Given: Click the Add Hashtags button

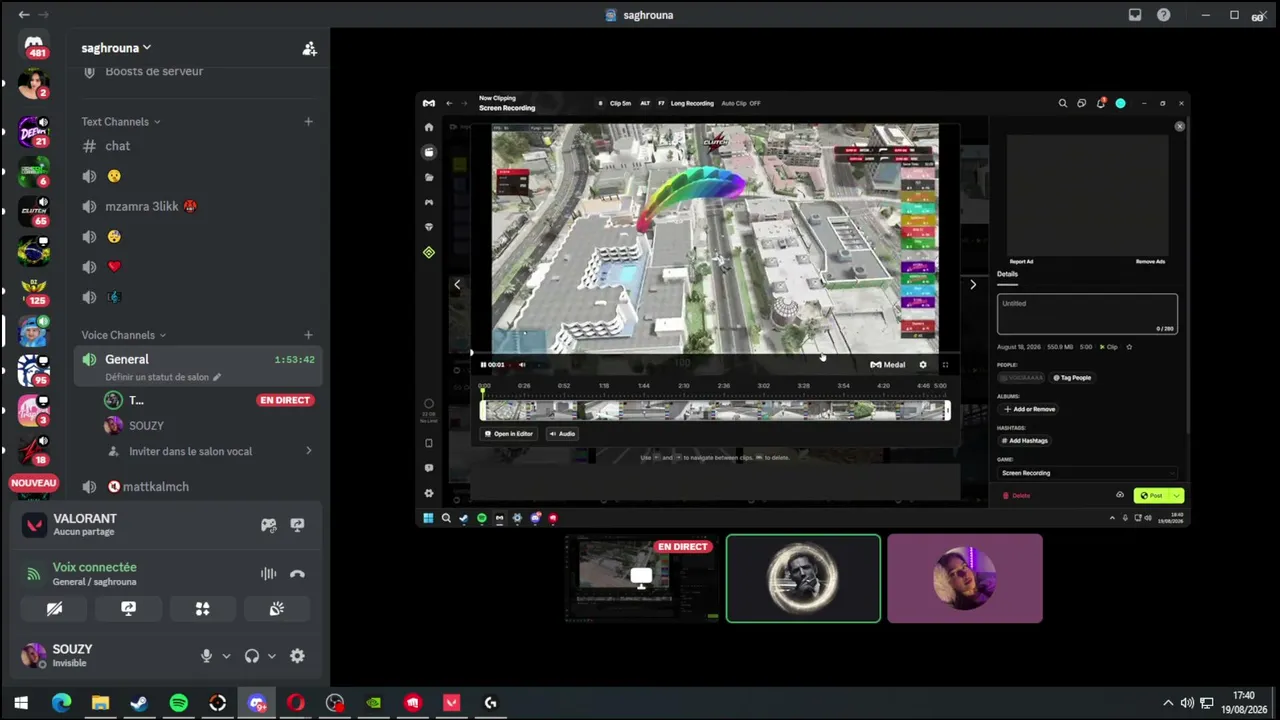Looking at the screenshot, I should 1025,441.
